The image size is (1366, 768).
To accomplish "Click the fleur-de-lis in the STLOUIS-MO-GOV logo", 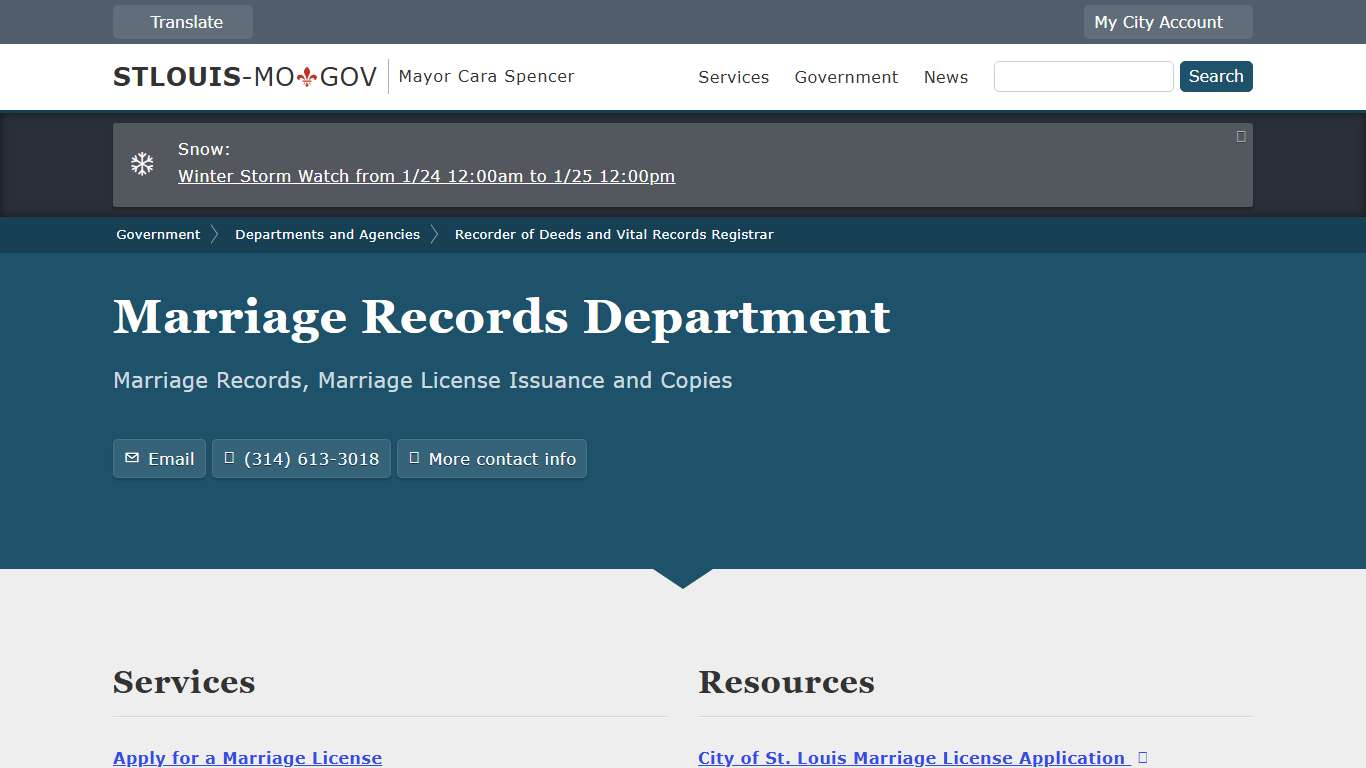I will click(307, 74).
